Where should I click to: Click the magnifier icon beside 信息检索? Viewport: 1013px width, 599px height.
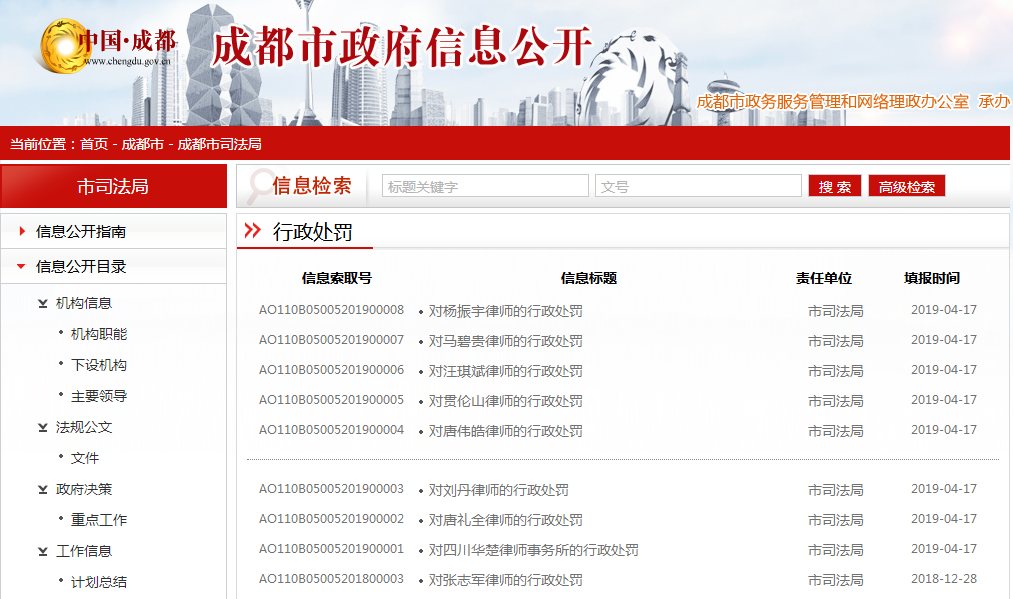pos(258,185)
